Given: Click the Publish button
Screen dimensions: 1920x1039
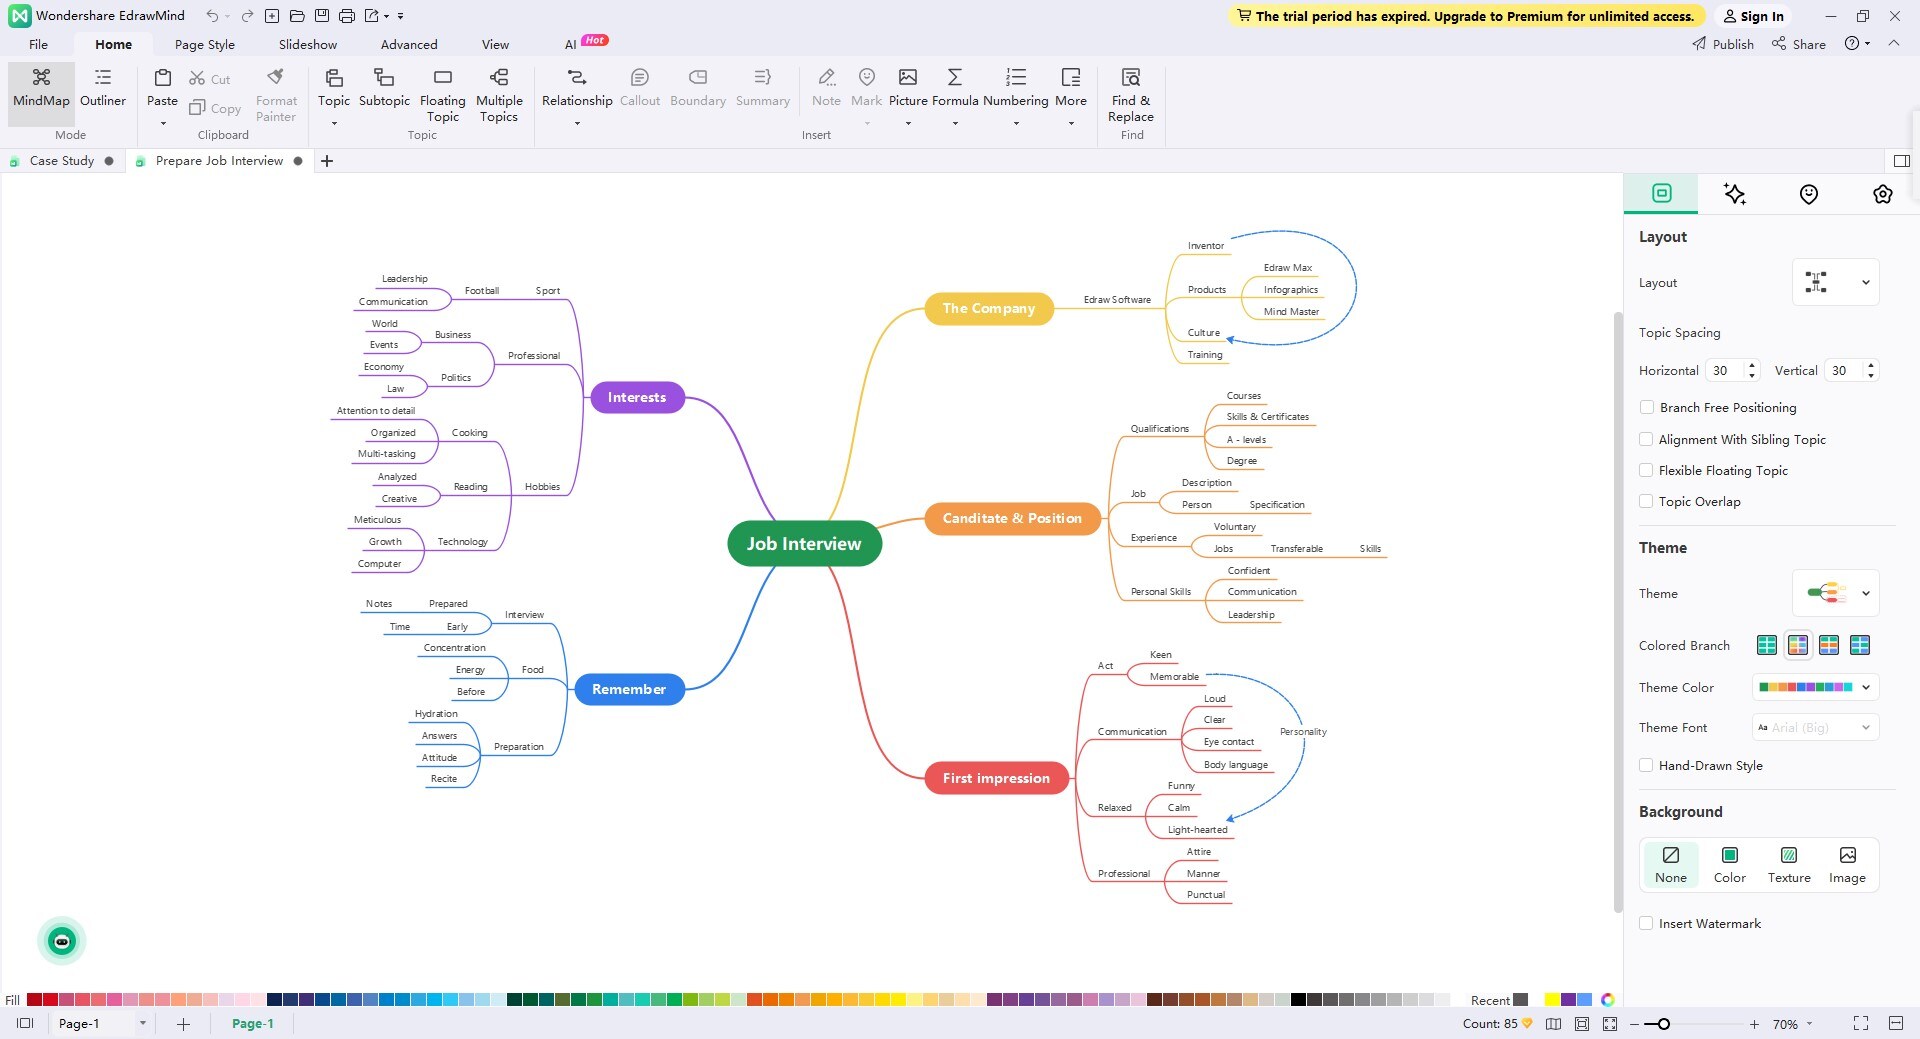Looking at the screenshot, I should click(x=1723, y=44).
